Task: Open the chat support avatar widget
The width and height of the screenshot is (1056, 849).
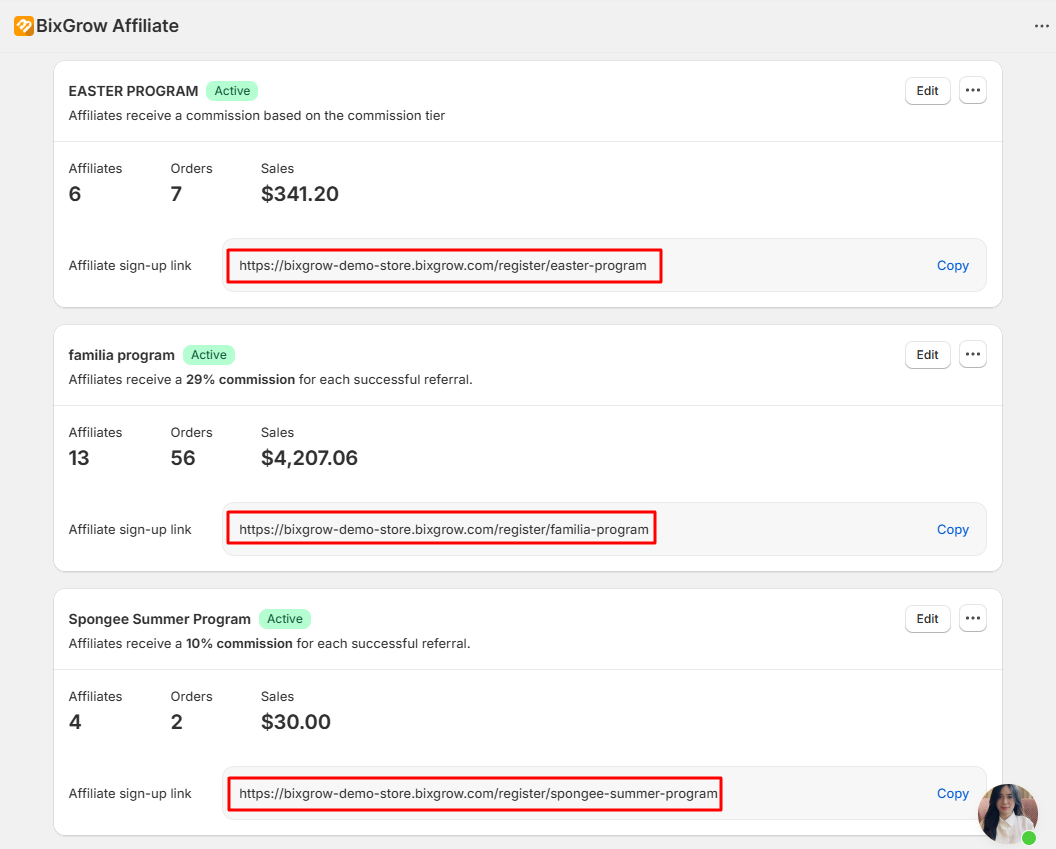Action: (1007, 813)
